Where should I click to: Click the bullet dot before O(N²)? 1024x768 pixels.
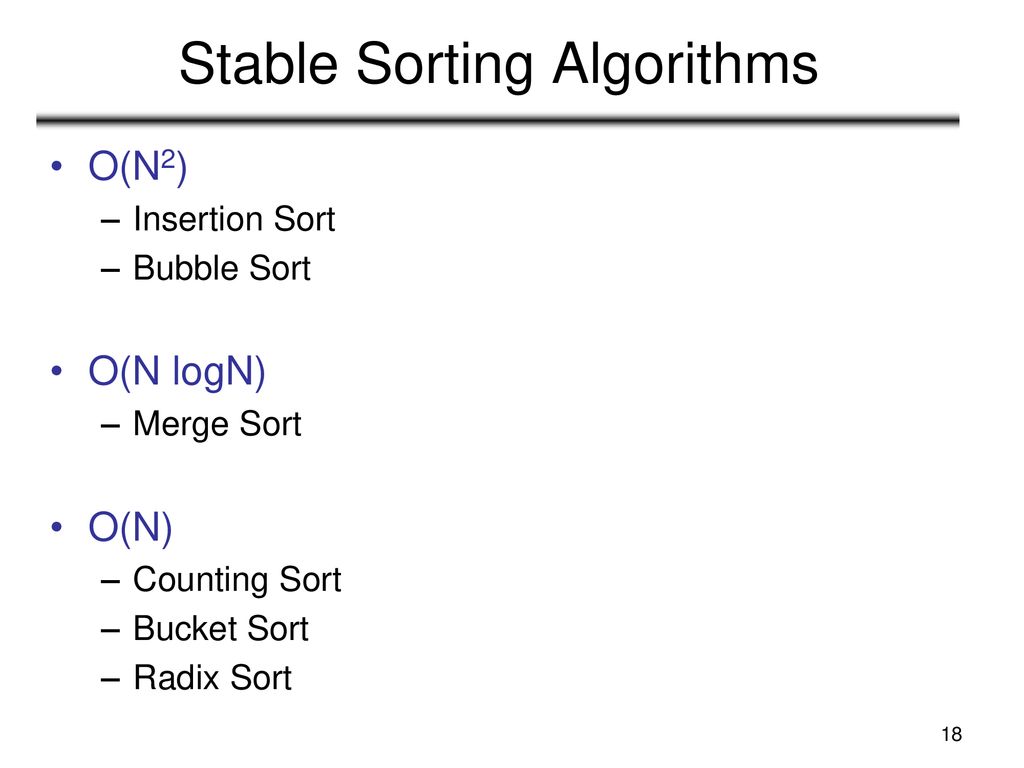57,166
